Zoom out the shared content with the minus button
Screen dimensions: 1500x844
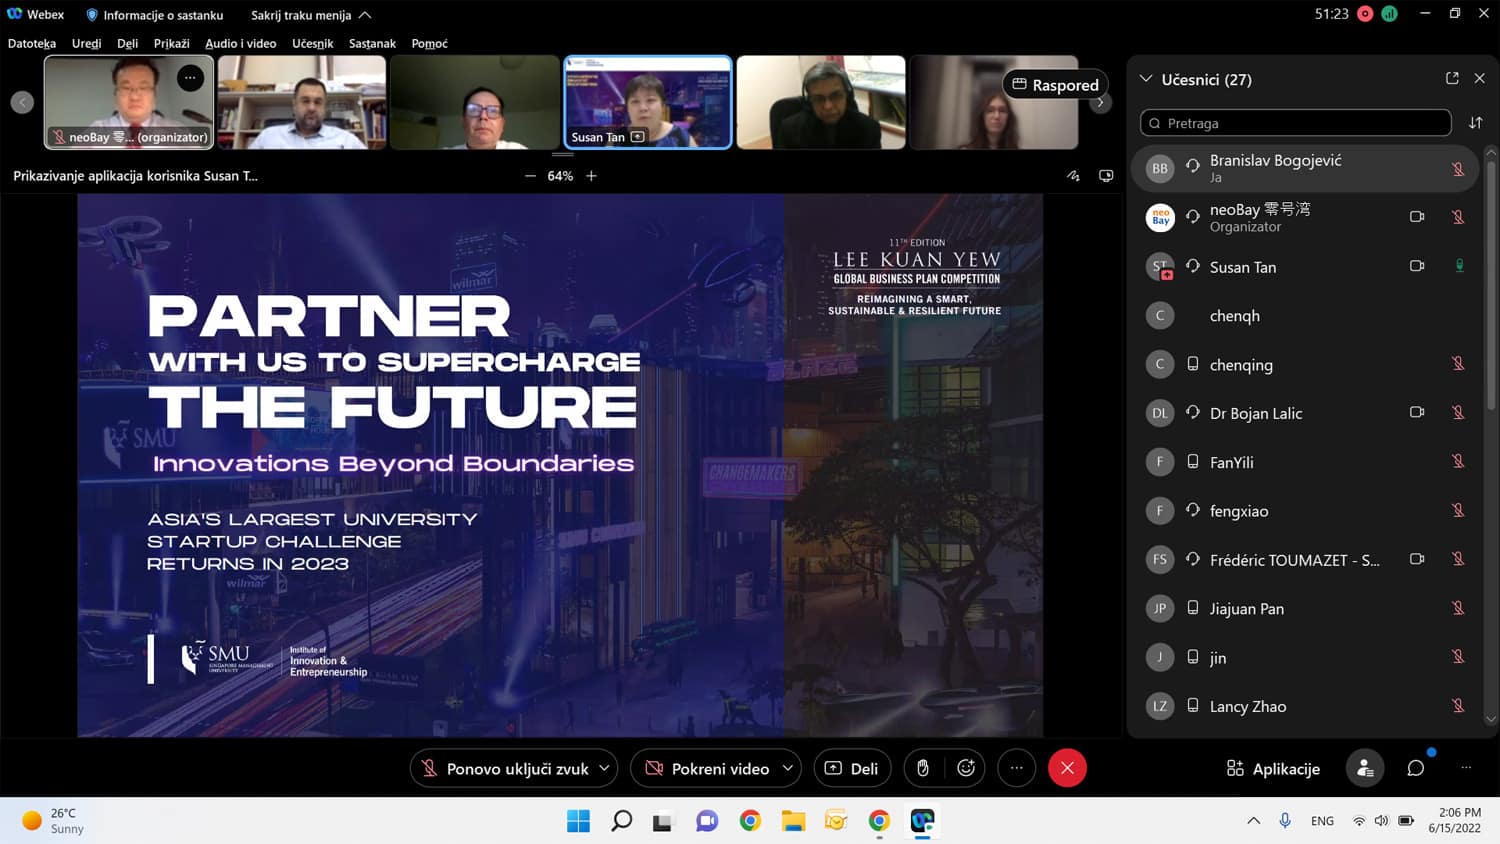530,176
